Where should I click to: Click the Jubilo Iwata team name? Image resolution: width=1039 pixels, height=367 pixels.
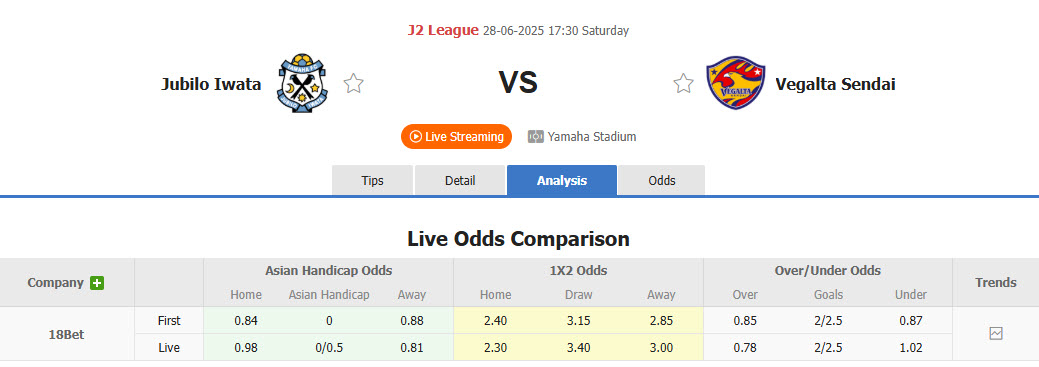click(x=211, y=84)
